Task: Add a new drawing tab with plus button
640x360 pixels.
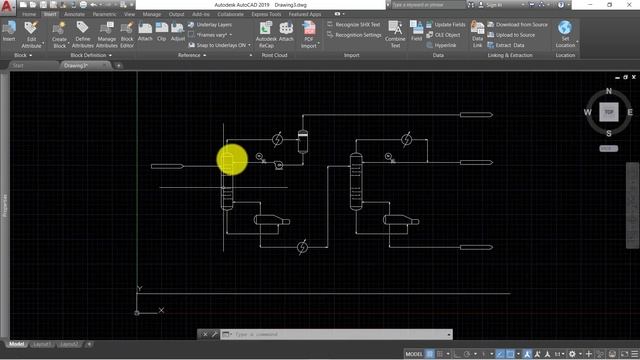Action: (x=118, y=65)
